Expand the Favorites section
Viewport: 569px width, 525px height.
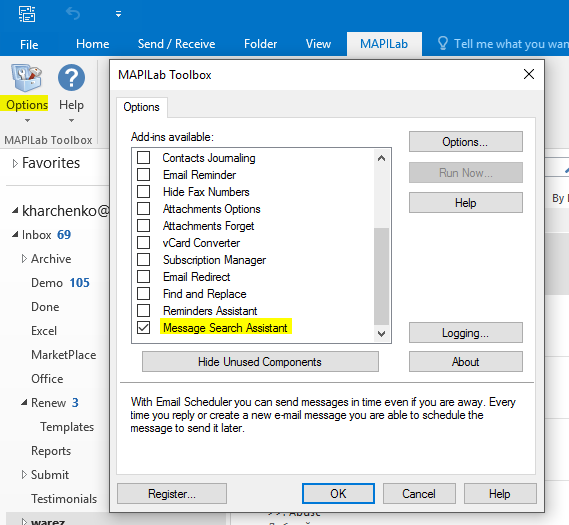[15, 163]
